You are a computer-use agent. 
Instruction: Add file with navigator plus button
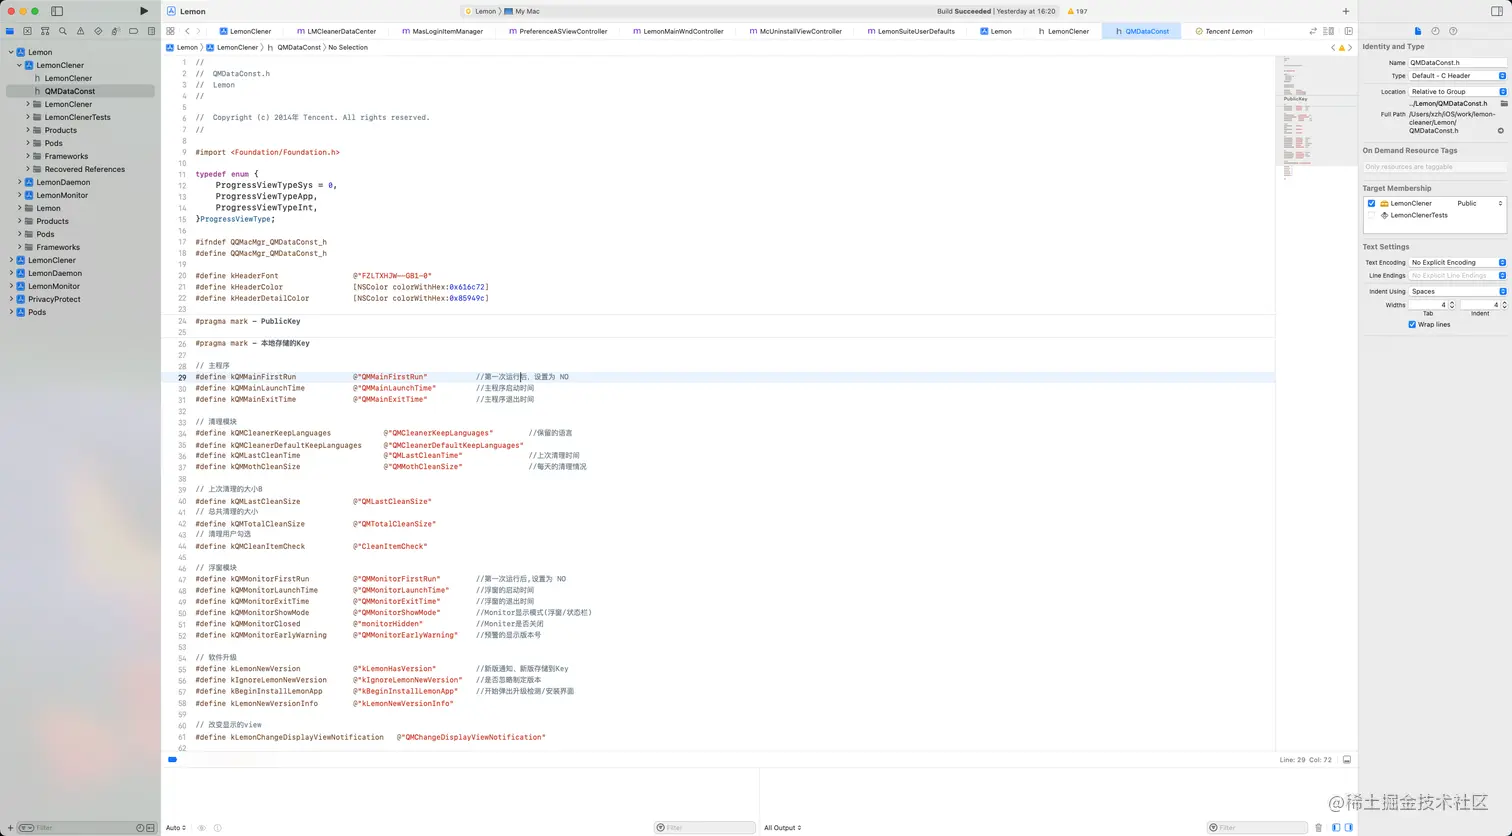point(10,827)
